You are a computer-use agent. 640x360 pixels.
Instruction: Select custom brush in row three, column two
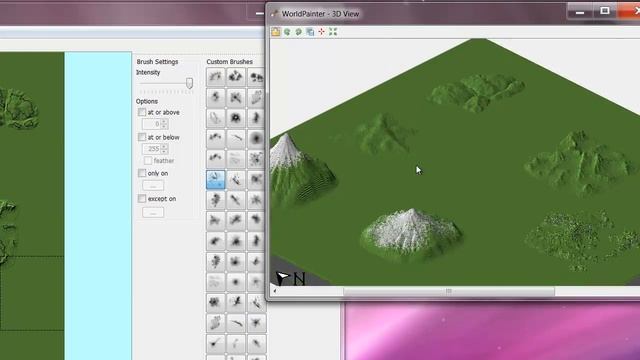[236, 118]
